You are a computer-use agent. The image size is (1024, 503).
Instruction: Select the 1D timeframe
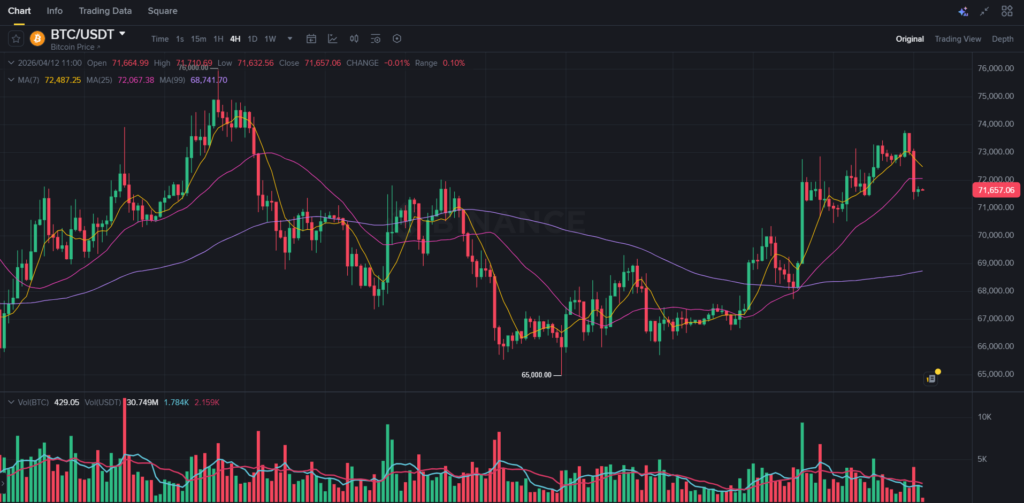pos(252,39)
